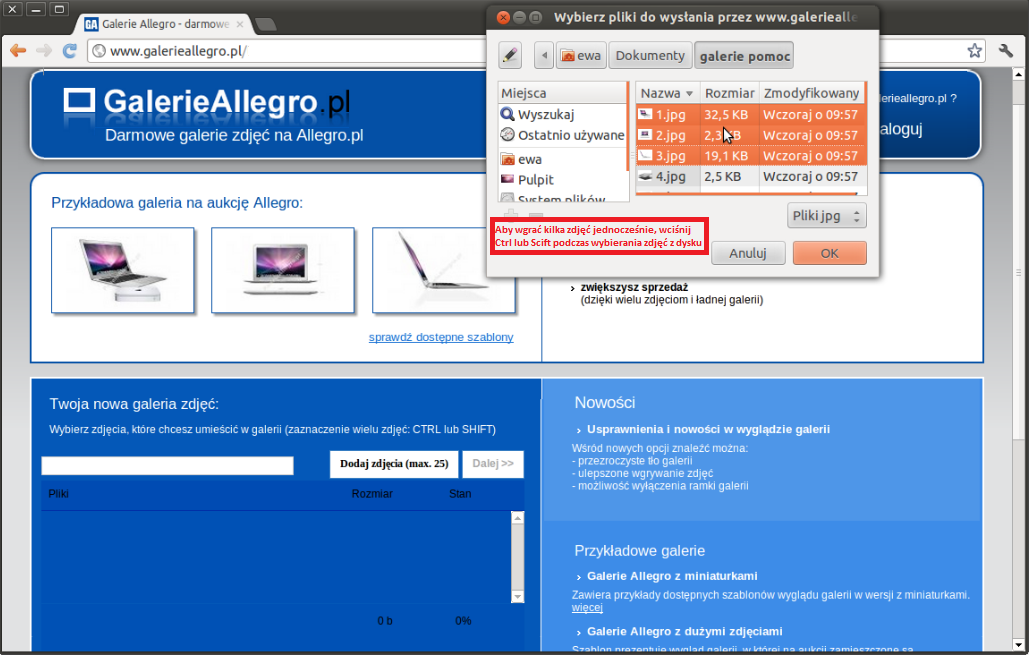Confirm file selection with OK
This screenshot has height=655, width=1029.
click(830, 253)
